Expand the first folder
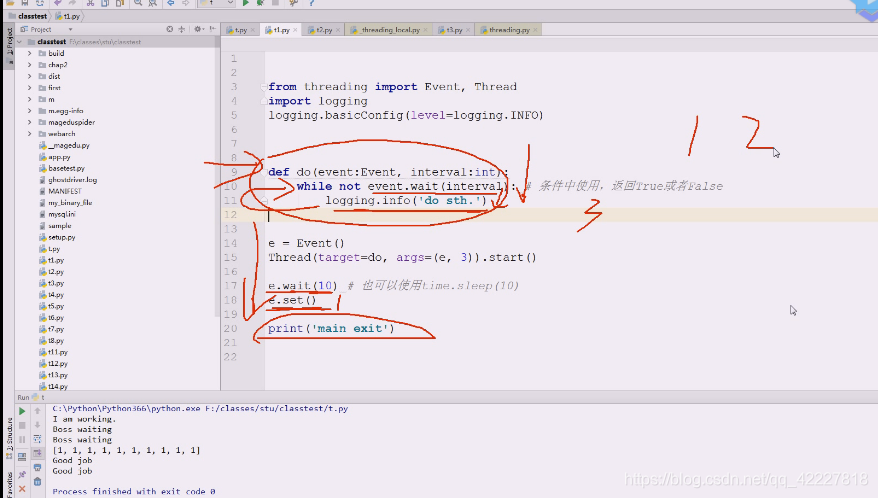This screenshot has height=498, width=878. click(30, 88)
